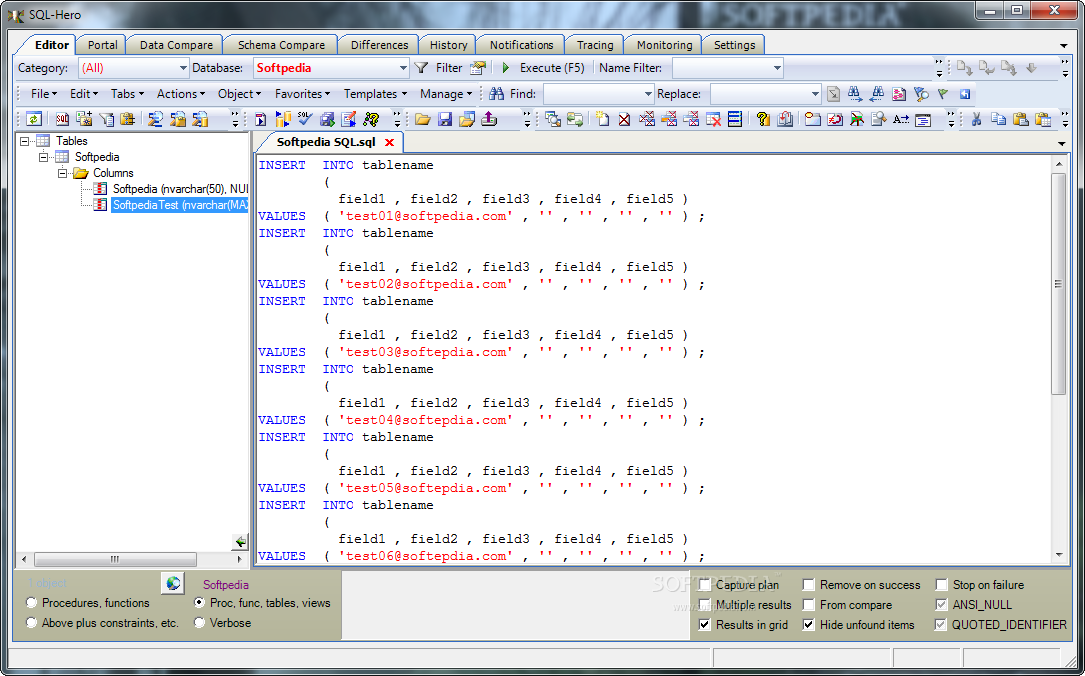Collapse the Columns folder node
The height and width of the screenshot is (676, 1085).
[x=62, y=173]
